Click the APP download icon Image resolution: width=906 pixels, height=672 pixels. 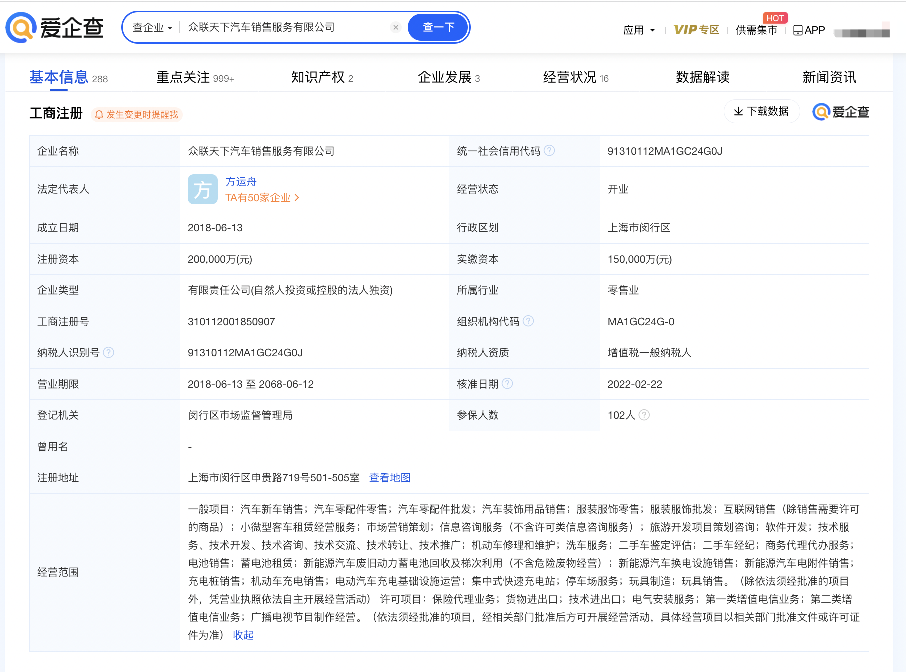(x=808, y=30)
